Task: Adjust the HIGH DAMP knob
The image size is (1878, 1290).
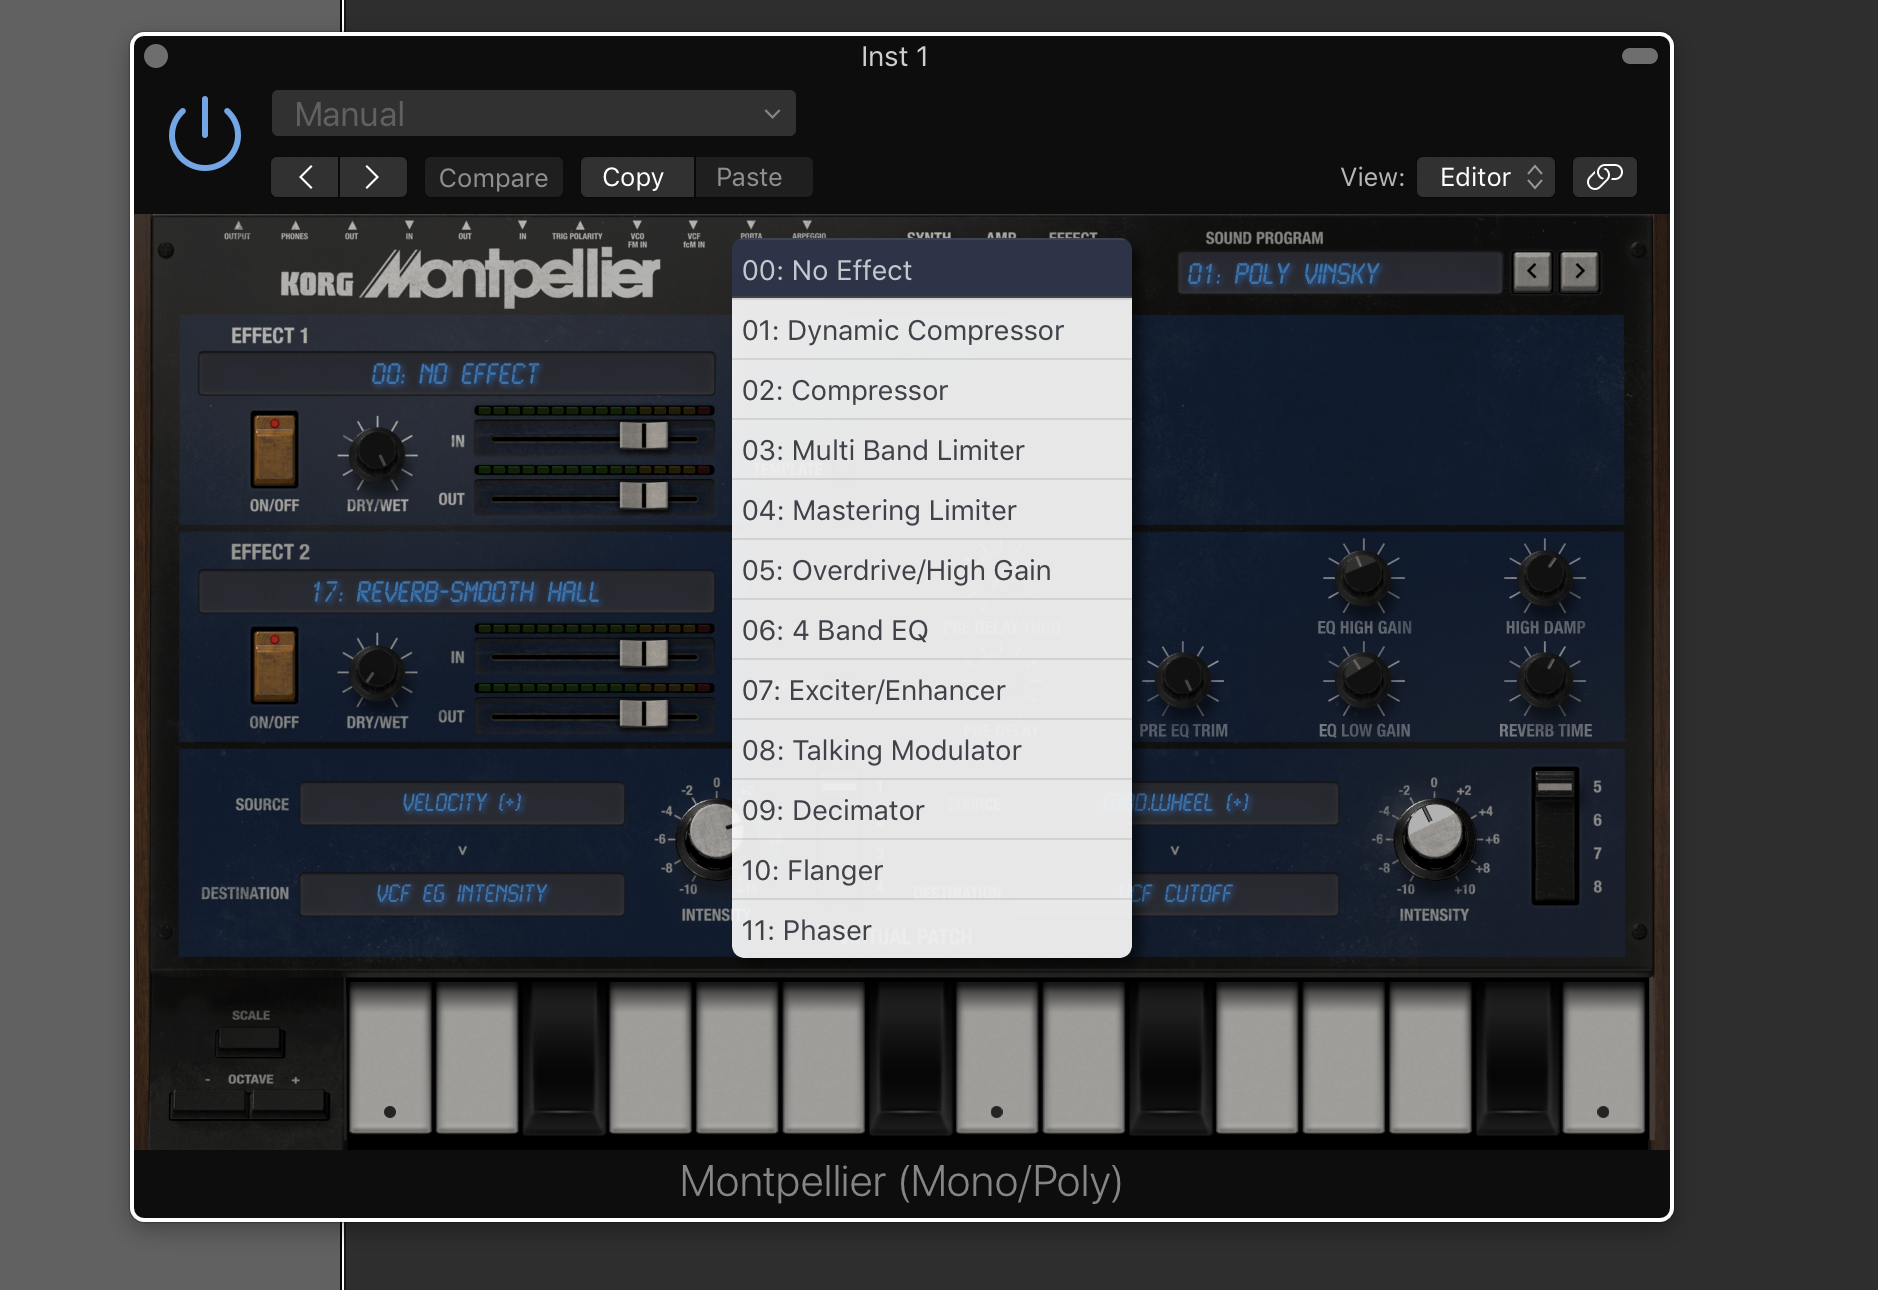Action: (x=1545, y=577)
